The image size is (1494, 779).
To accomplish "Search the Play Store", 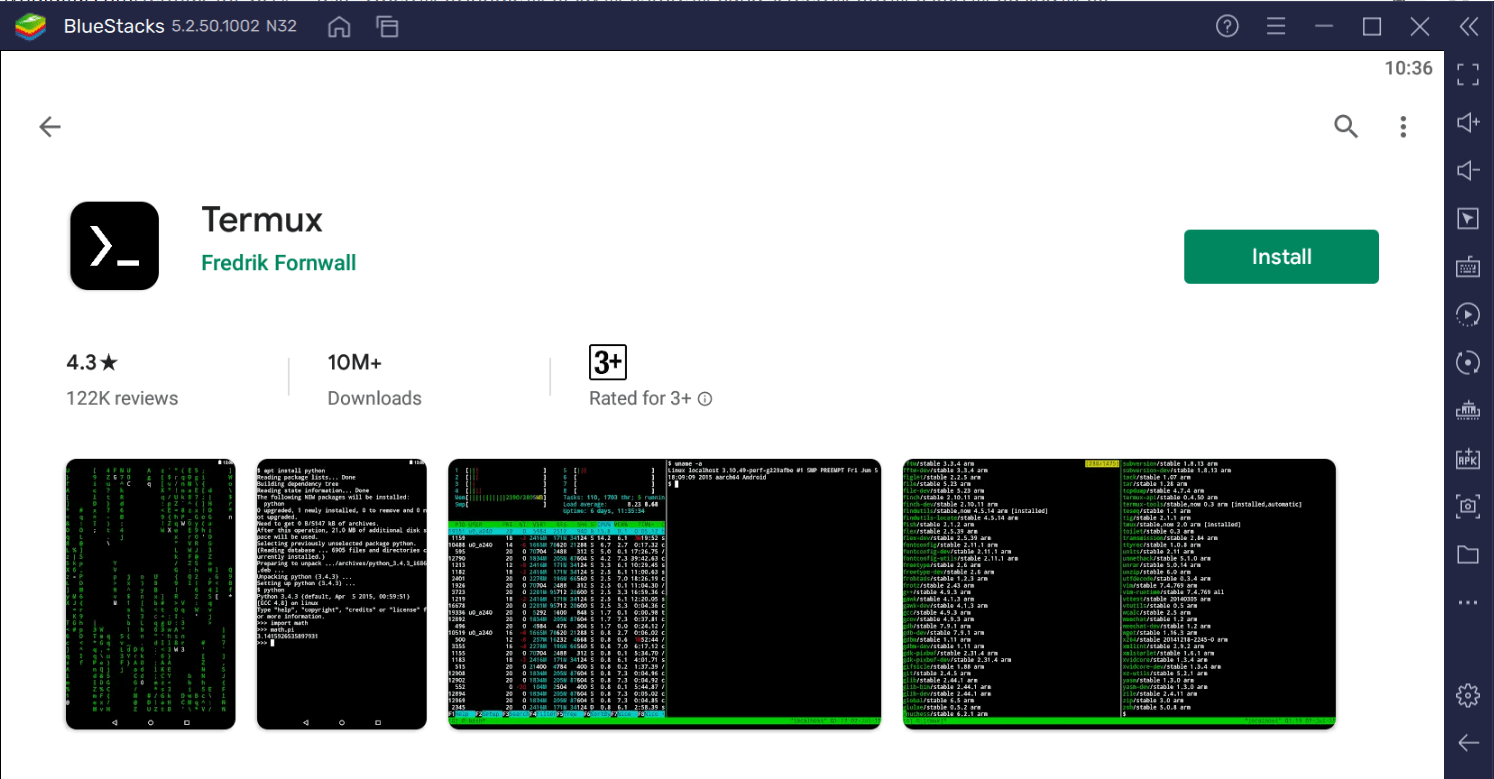I will coord(1346,126).
